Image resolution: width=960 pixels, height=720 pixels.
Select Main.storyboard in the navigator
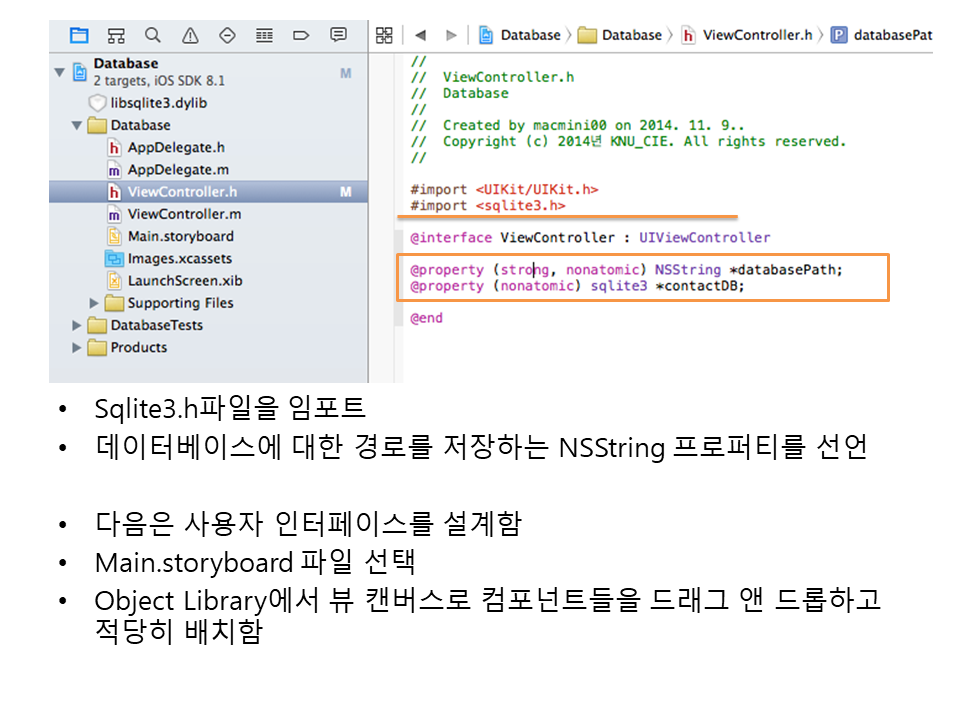(180, 236)
